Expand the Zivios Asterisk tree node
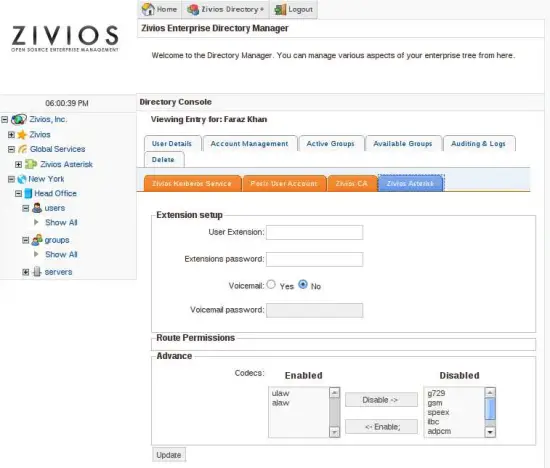This screenshot has width=550, height=468. click(x=19, y=164)
